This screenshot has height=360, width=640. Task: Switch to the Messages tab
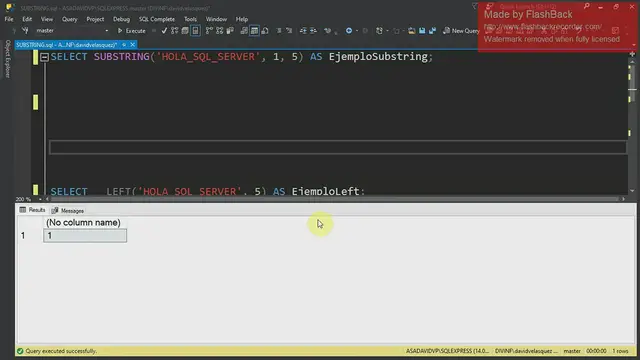tap(68, 211)
